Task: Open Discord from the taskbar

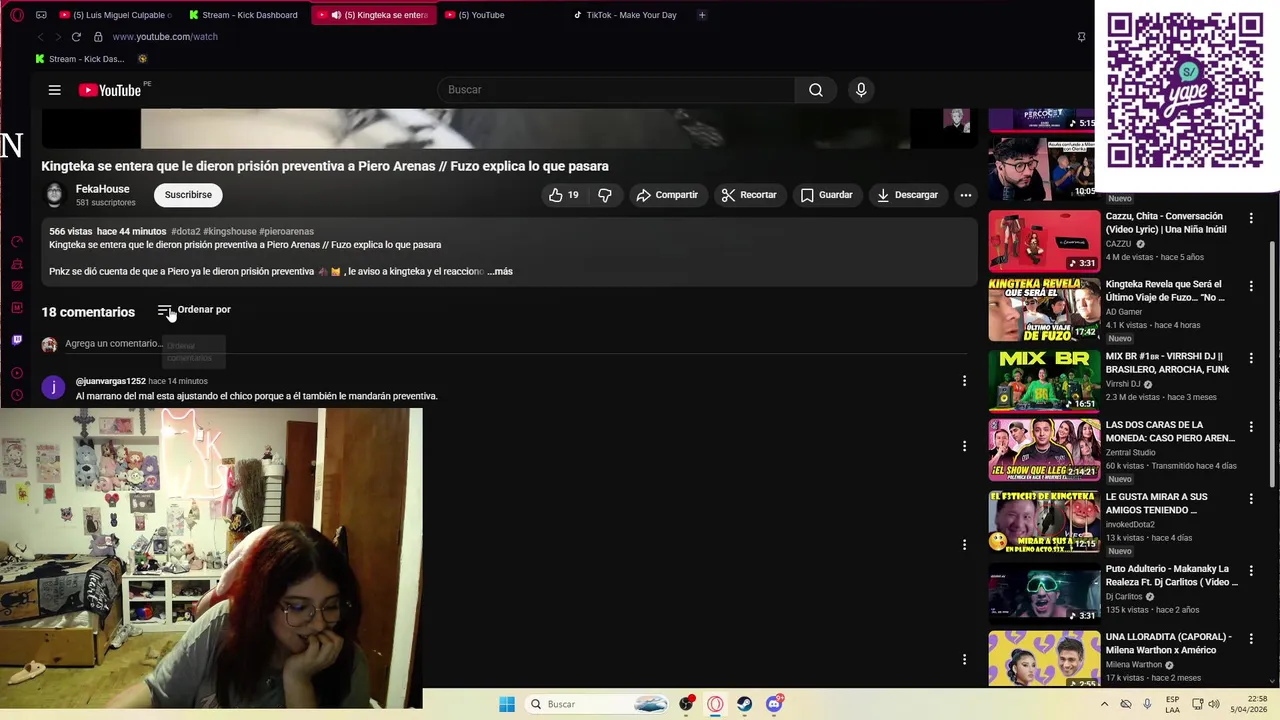Action: pos(774,704)
